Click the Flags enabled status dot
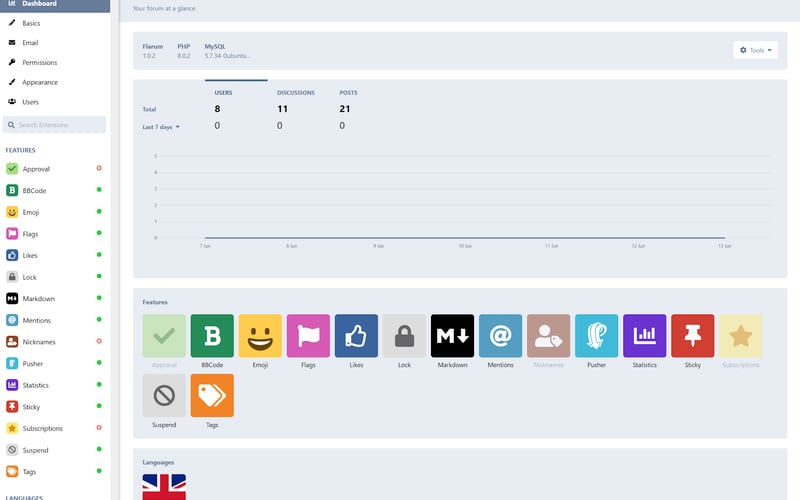 (x=99, y=233)
